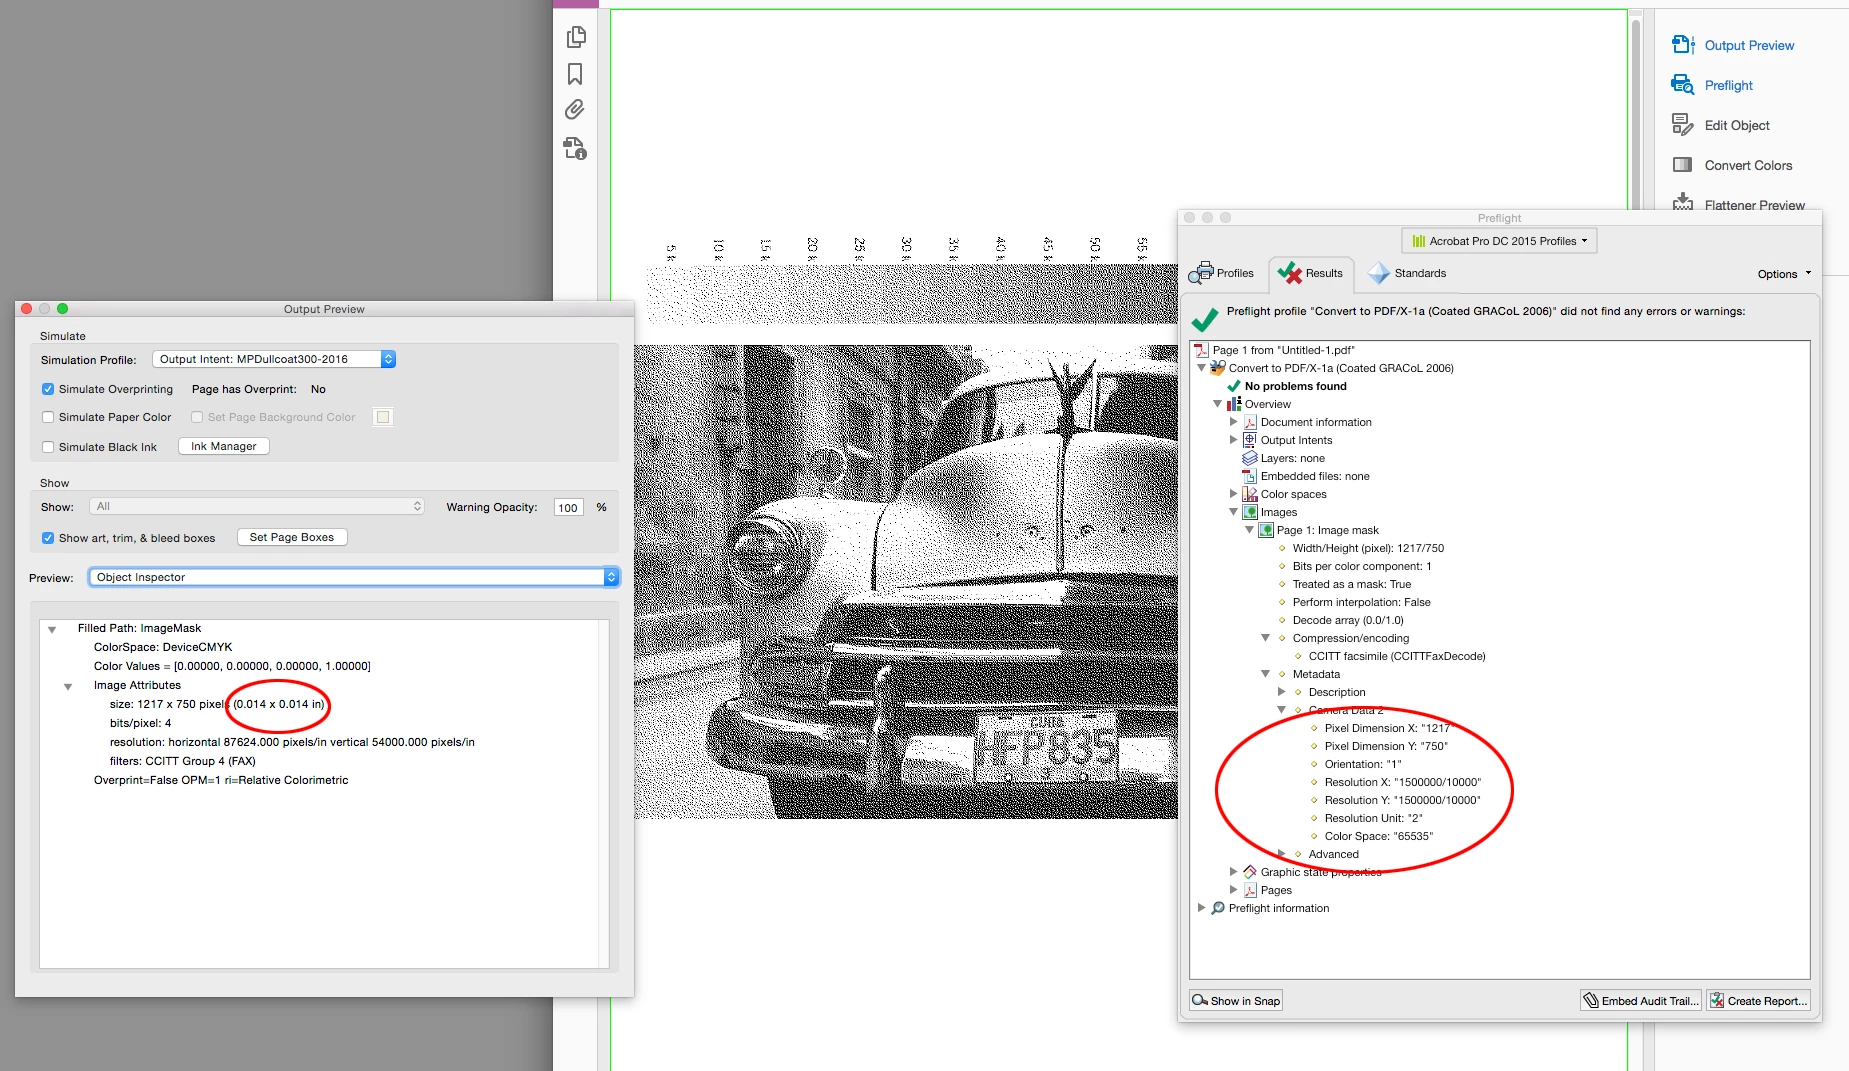Open the Preflight tool icon
The image size is (1849, 1071).
click(1683, 85)
